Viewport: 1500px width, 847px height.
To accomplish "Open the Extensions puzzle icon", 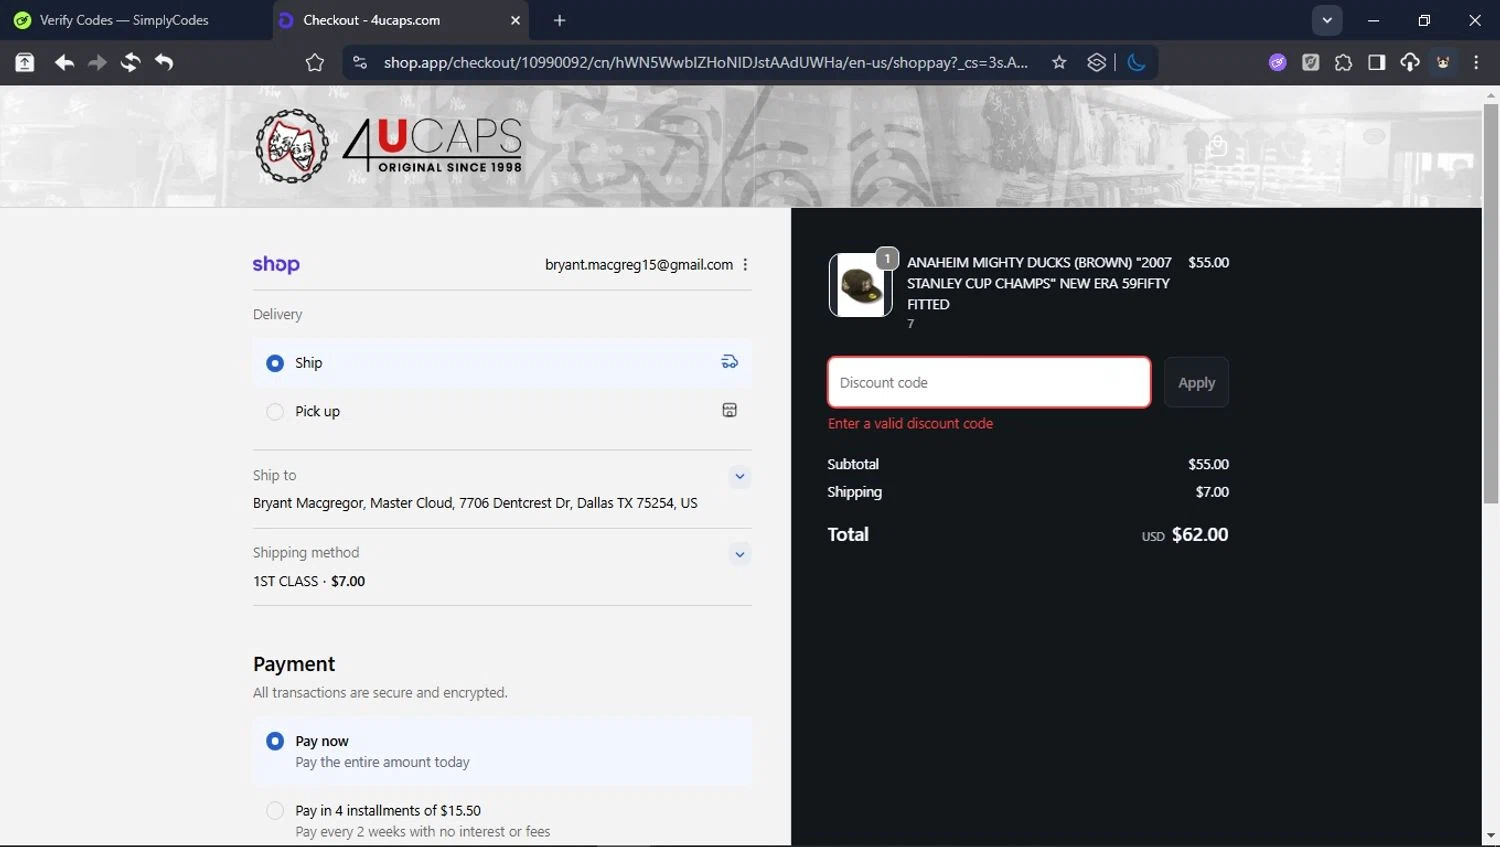I will coord(1344,63).
